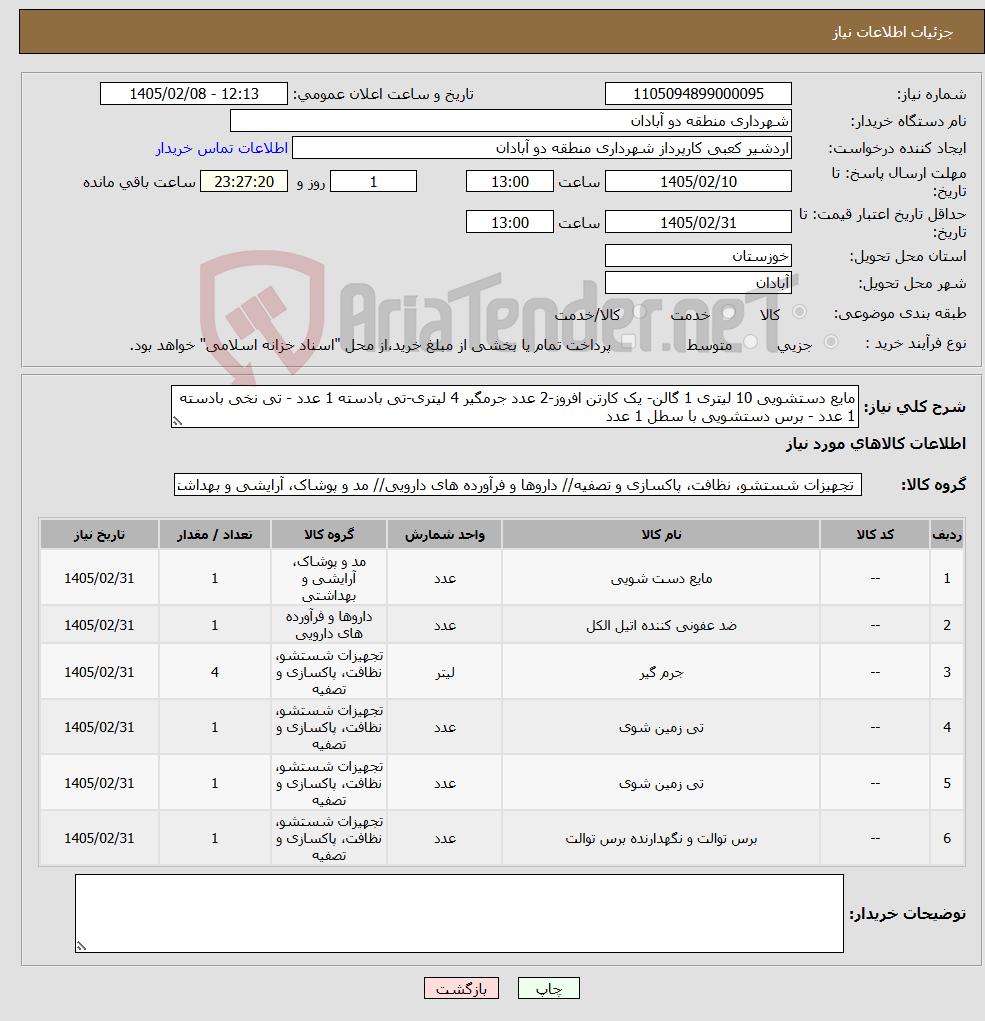Image resolution: width=985 pixels, height=1021 pixels.
Task: Select the کالا/خدمت radio button
Action: click(x=639, y=313)
